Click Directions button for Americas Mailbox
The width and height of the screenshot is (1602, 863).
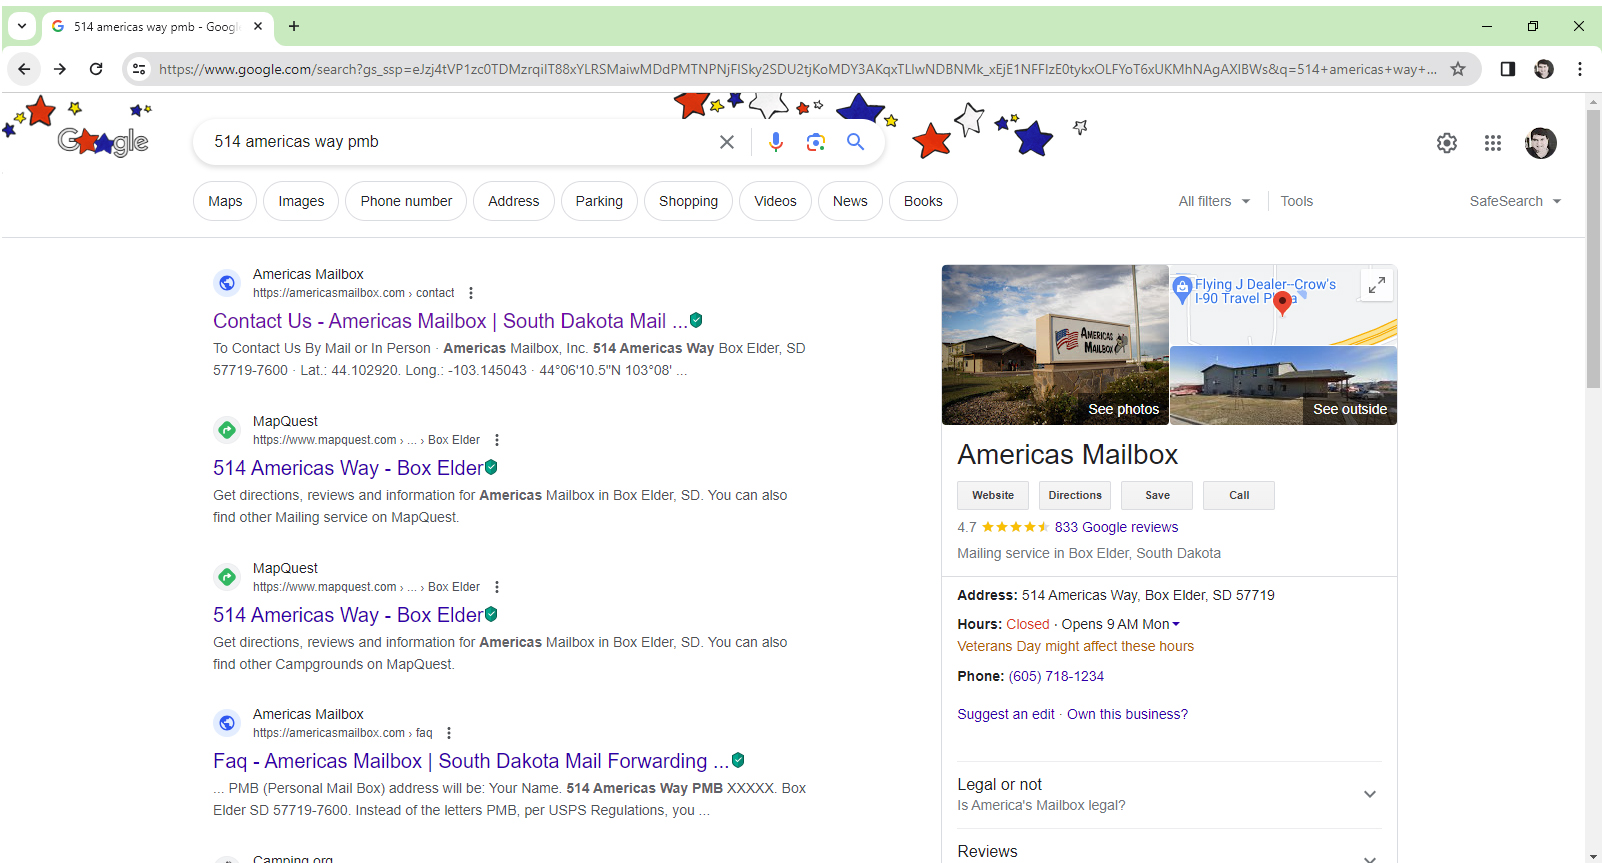1075,495
